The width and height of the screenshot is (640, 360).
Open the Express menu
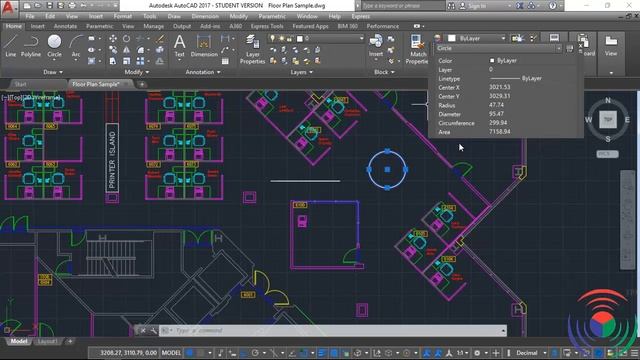coord(360,16)
